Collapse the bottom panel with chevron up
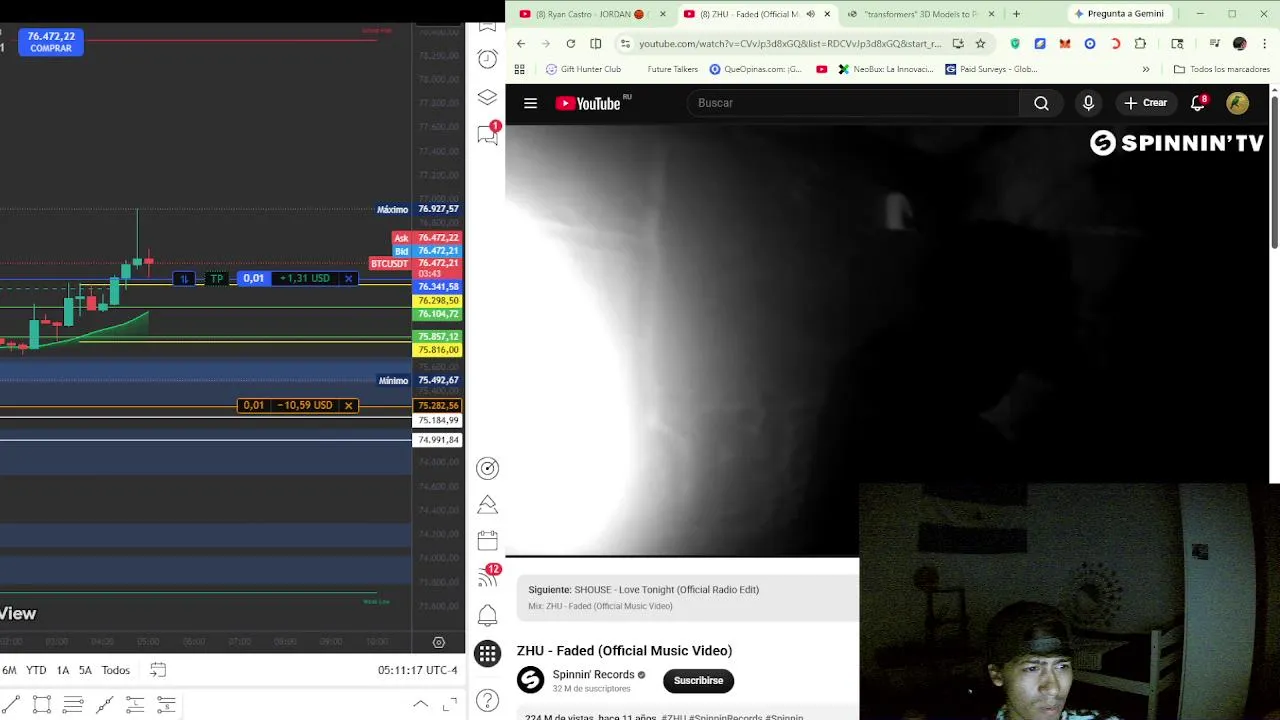The image size is (1280, 720). (x=421, y=704)
